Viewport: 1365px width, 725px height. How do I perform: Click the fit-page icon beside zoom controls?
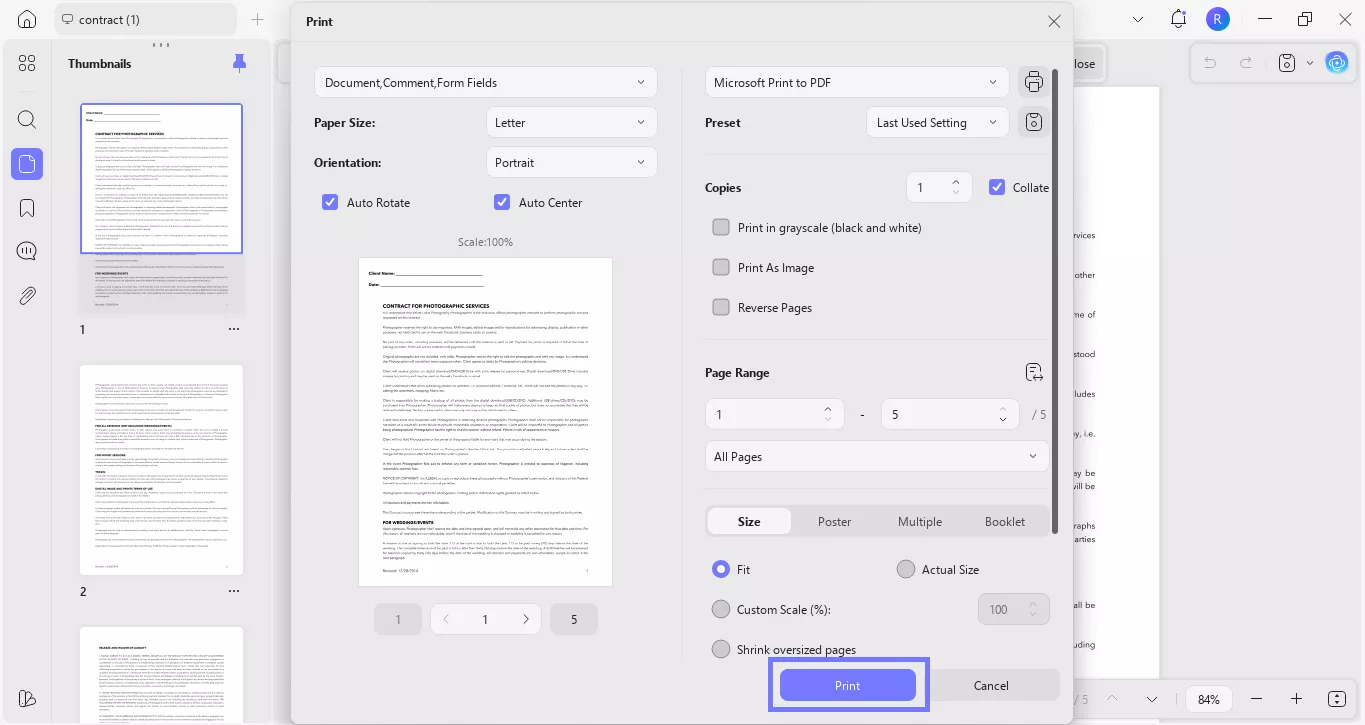[1337, 699]
